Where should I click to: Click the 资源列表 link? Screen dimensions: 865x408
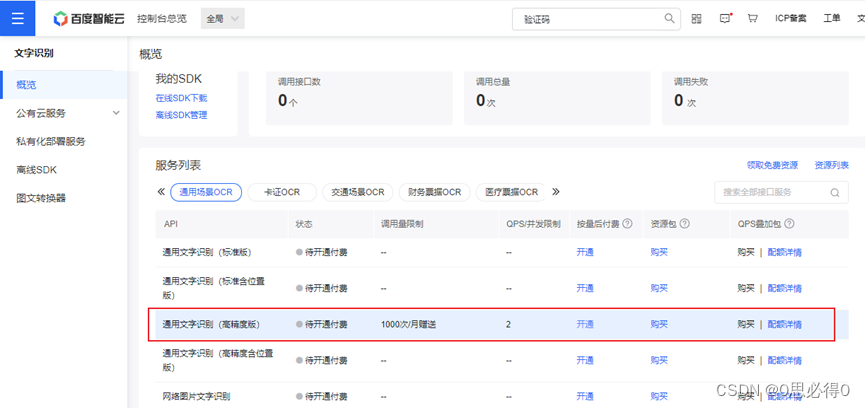point(832,165)
